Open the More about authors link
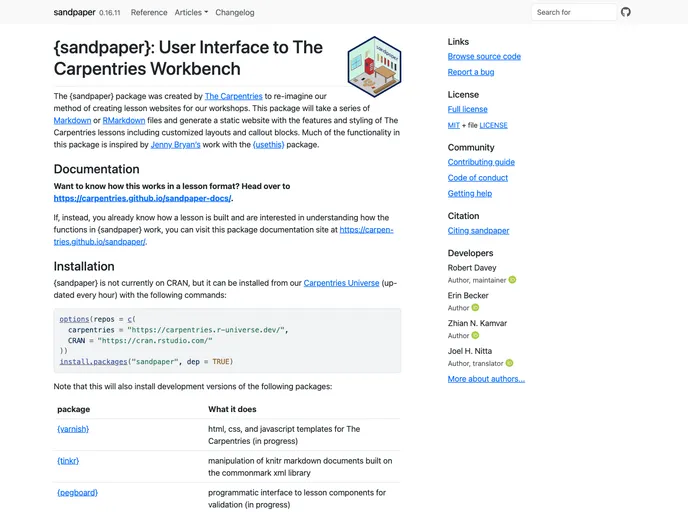Image resolution: width=688 pixels, height=512 pixels. click(486, 379)
